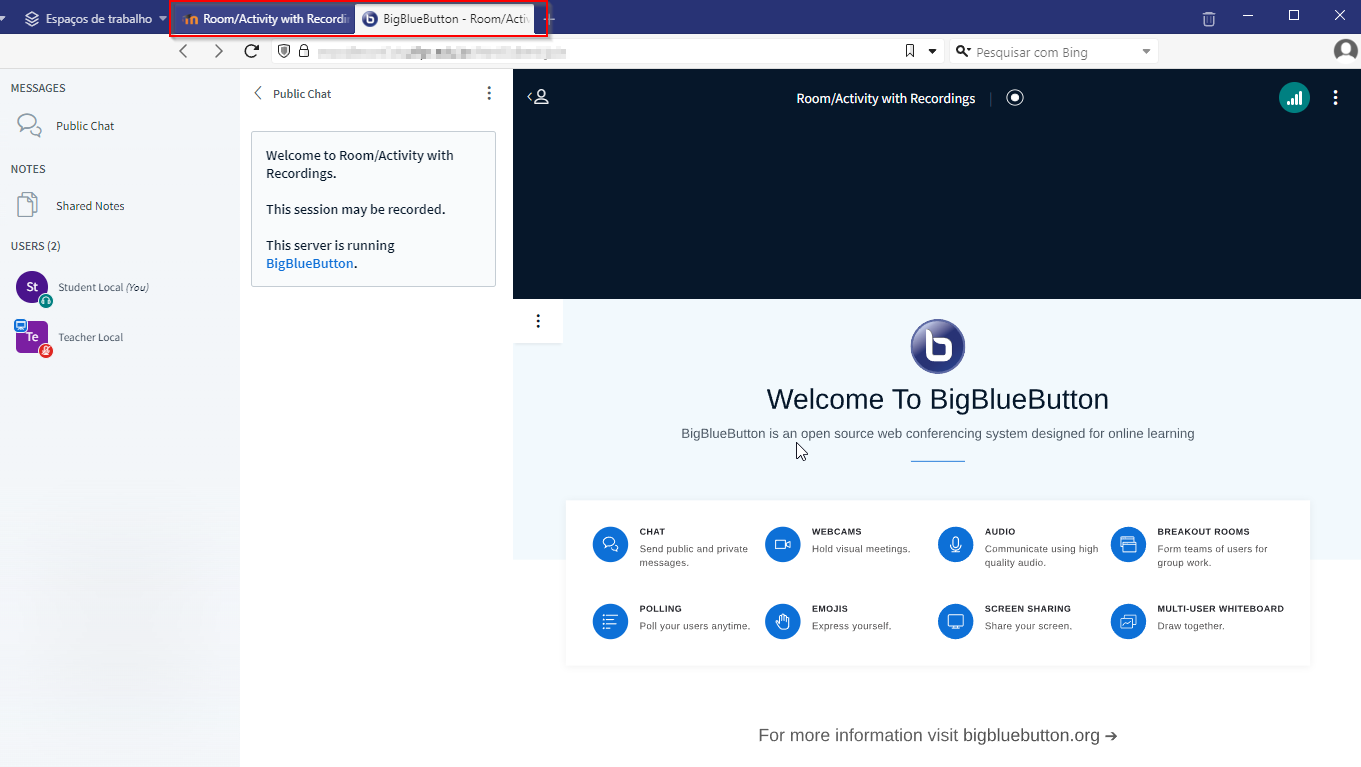The image size is (1361, 767).
Task: Click the Emojis hand feature icon
Action: pos(783,621)
